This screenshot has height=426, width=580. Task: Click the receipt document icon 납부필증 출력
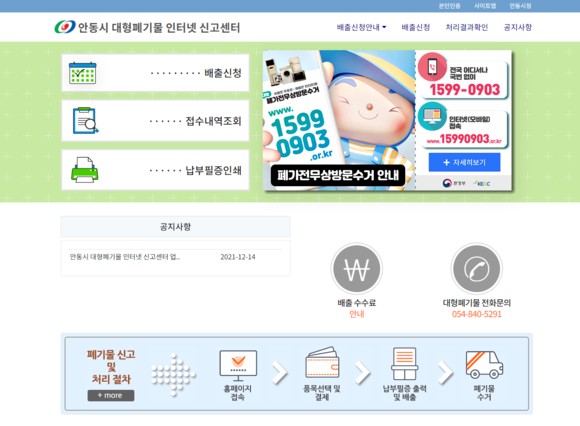(x=405, y=364)
